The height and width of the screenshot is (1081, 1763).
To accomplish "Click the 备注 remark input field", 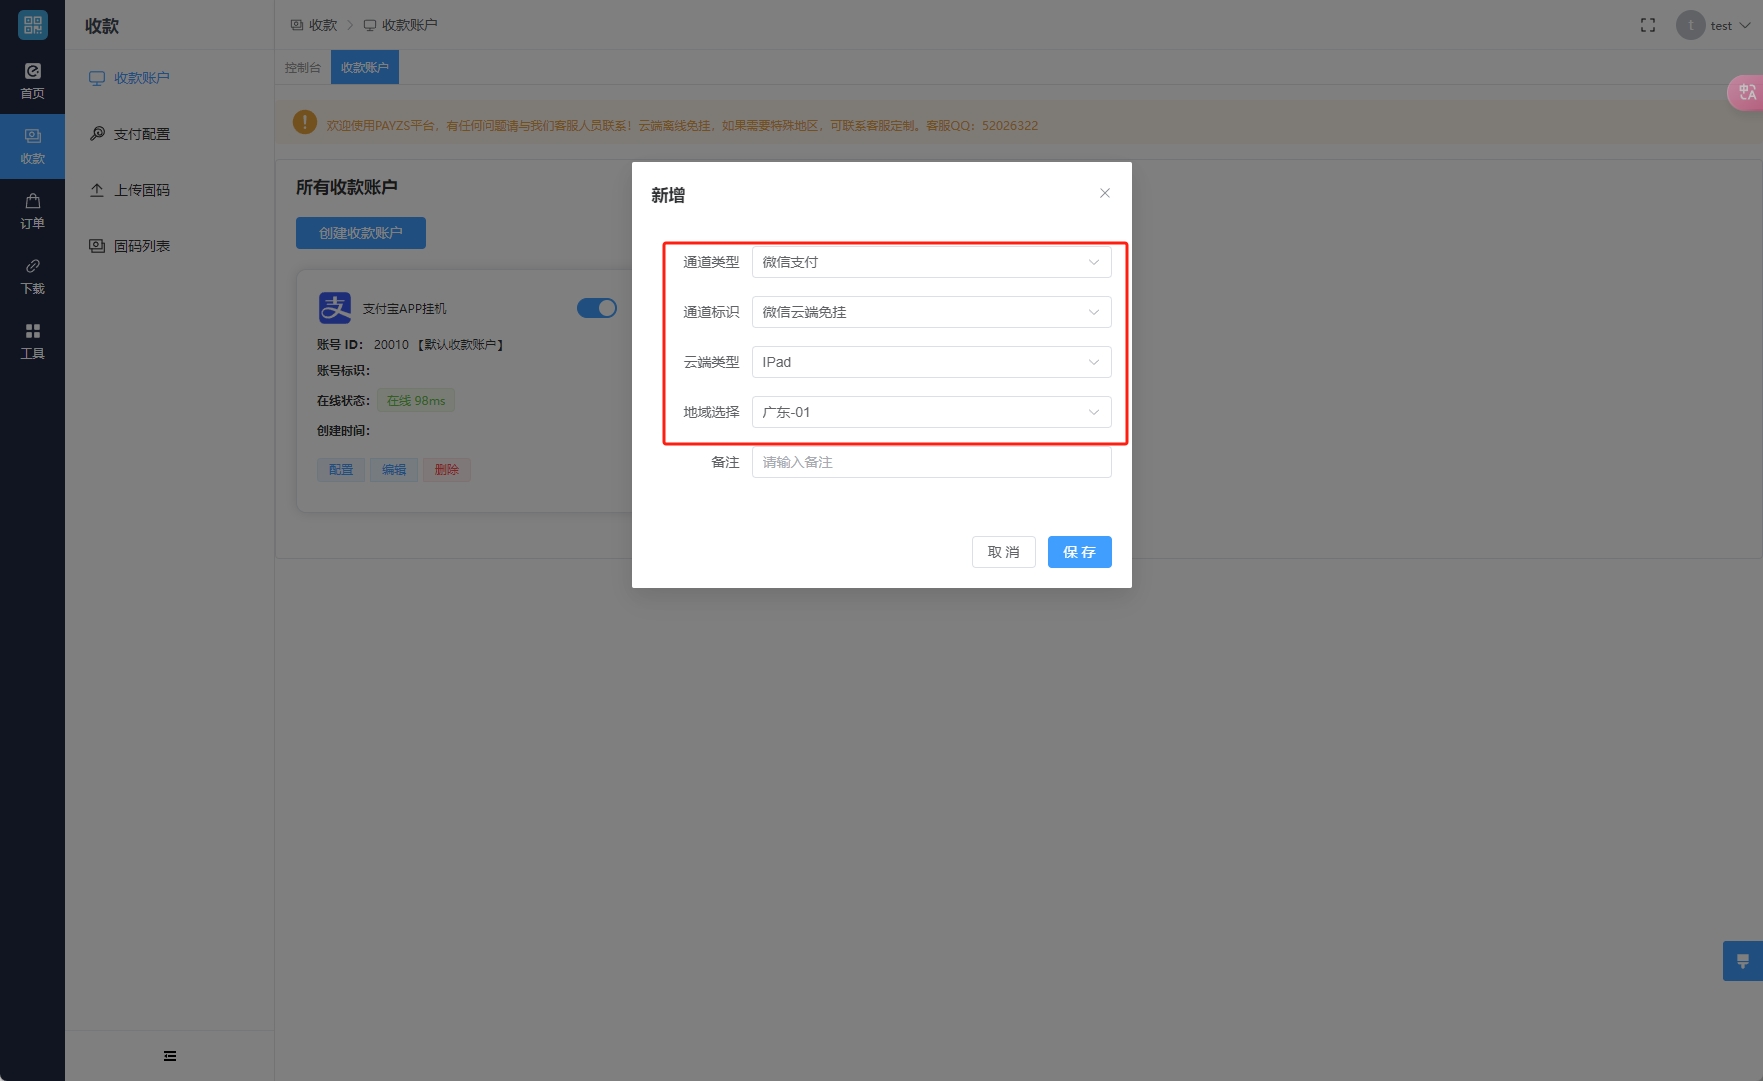I will pyautogui.click(x=930, y=462).
